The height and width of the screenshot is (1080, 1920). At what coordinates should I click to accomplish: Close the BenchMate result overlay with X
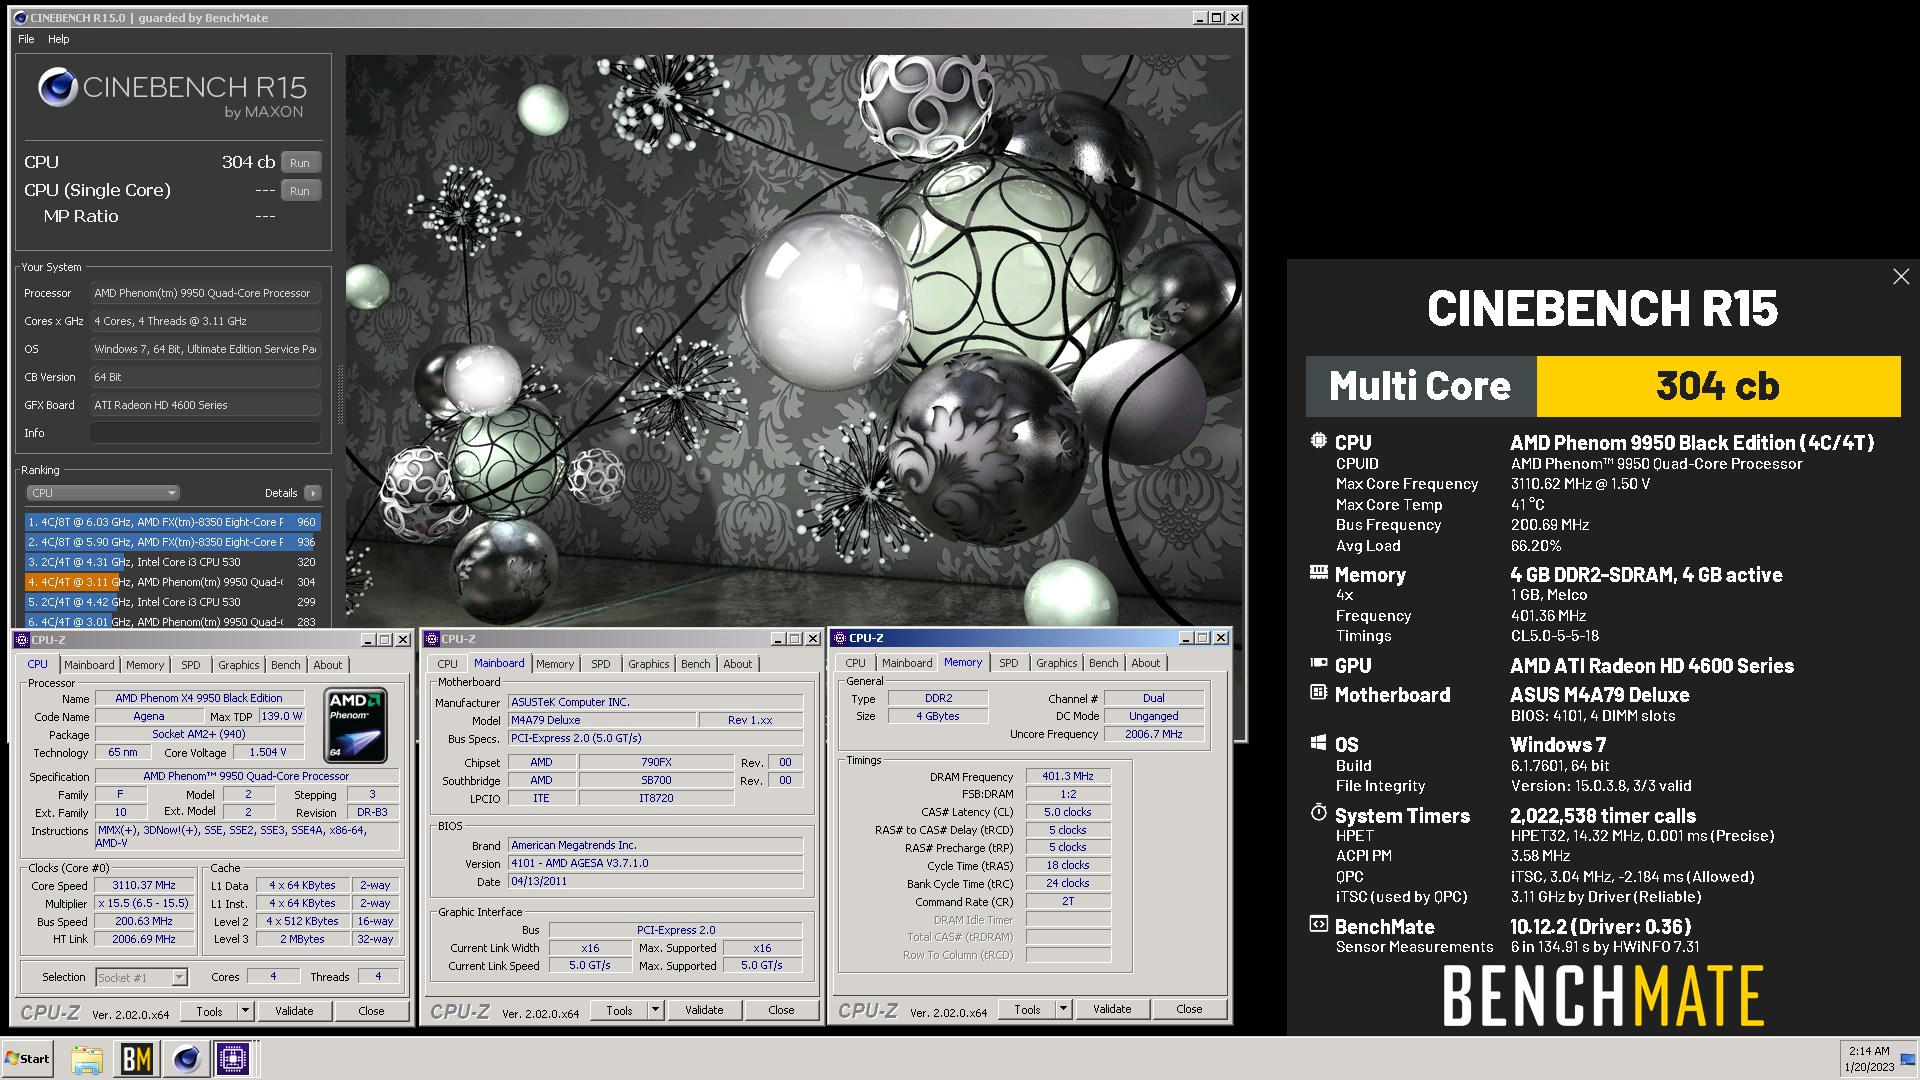click(1901, 277)
